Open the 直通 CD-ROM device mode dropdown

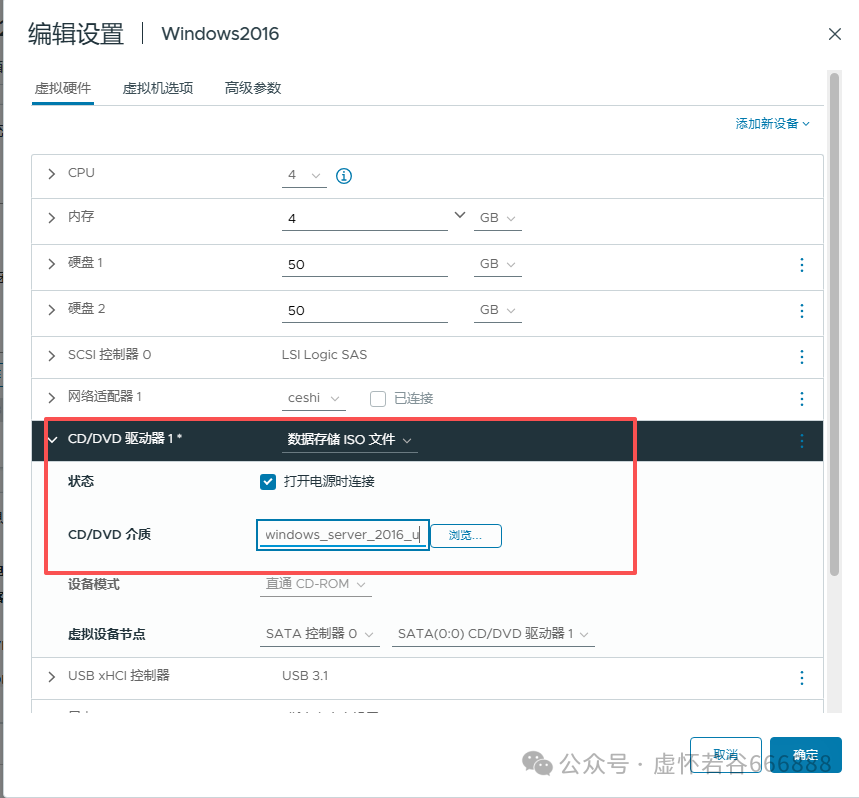tap(316, 584)
